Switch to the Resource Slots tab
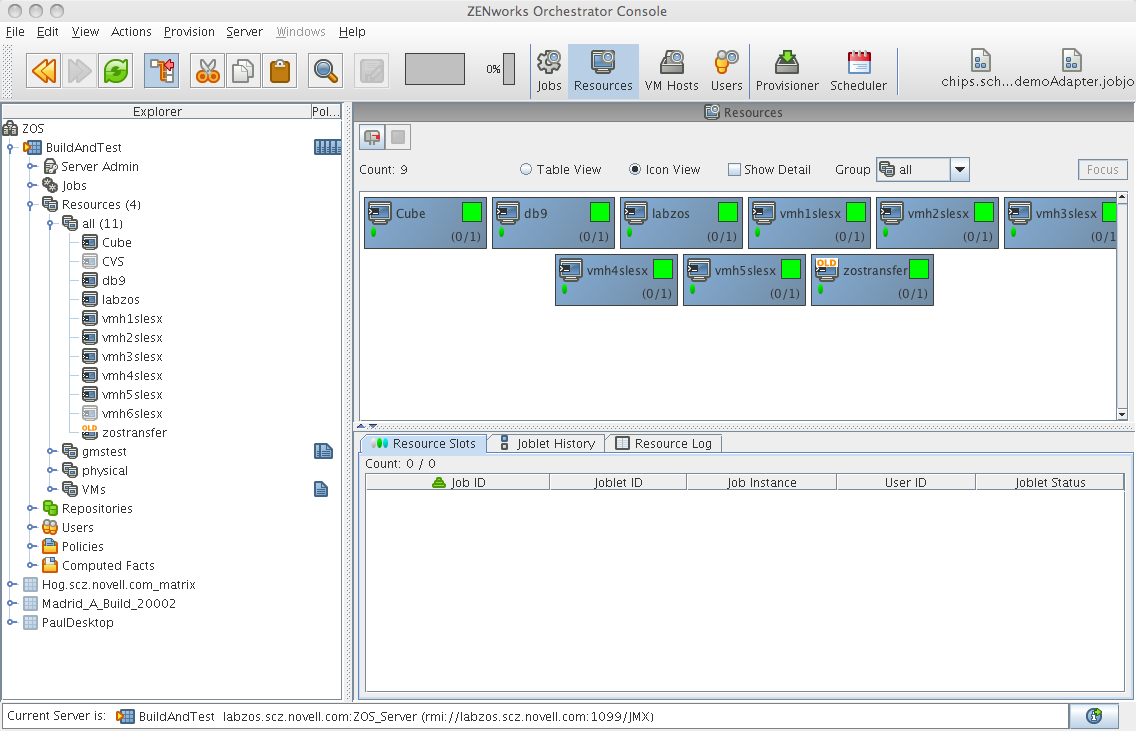The image size is (1136, 731). [424, 443]
